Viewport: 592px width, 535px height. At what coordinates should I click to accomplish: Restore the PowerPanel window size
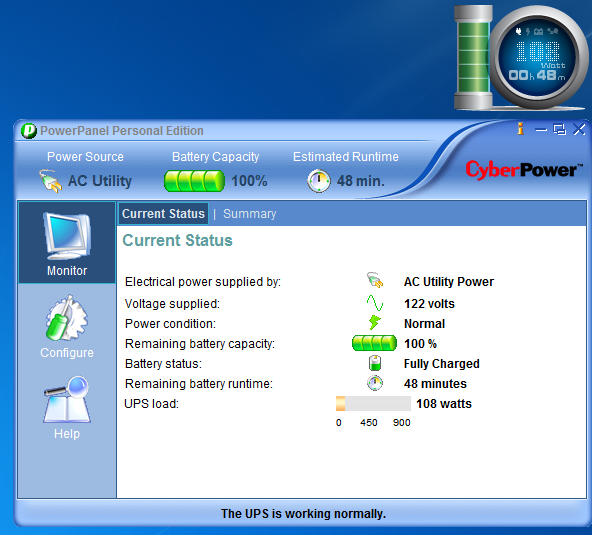pyautogui.click(x=559, y=130)
